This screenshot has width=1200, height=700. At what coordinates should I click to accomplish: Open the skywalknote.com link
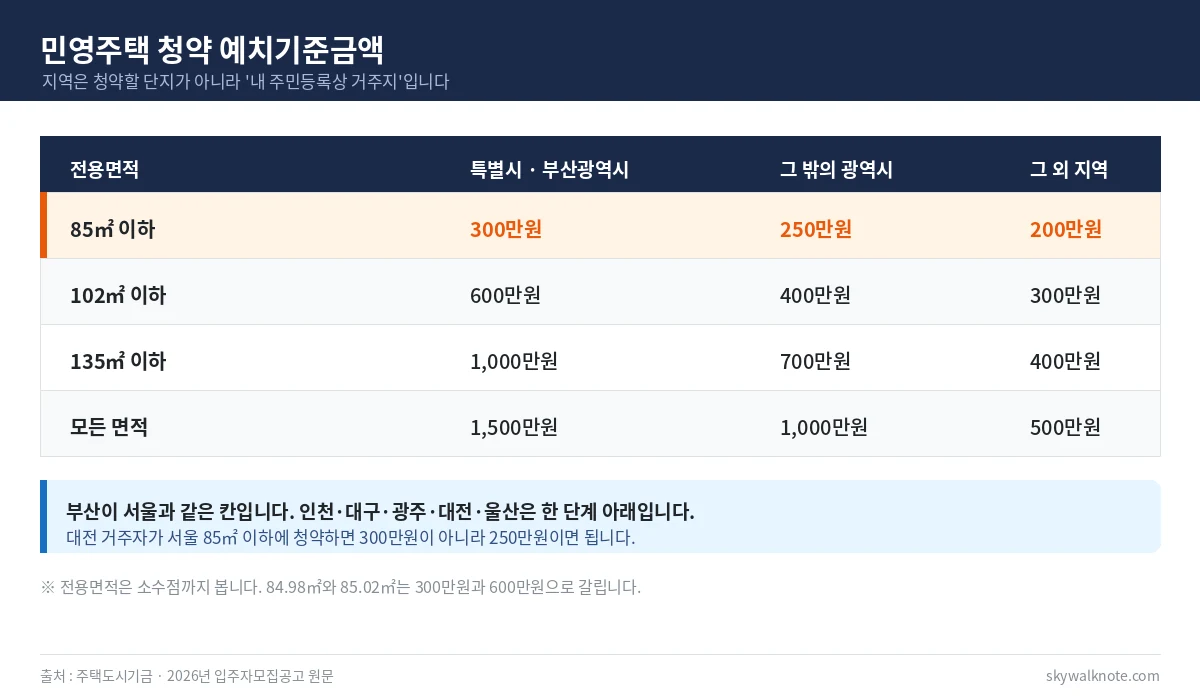tap(1103, 676)
